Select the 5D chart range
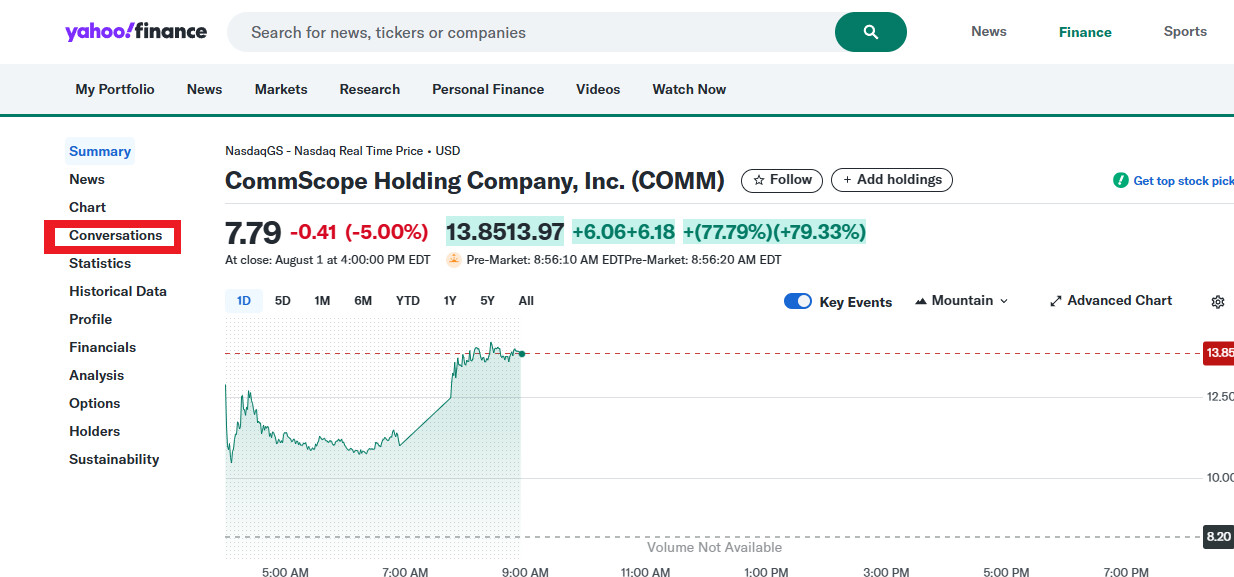This screenshot has width=1234, height=577. tap(283, 301)
